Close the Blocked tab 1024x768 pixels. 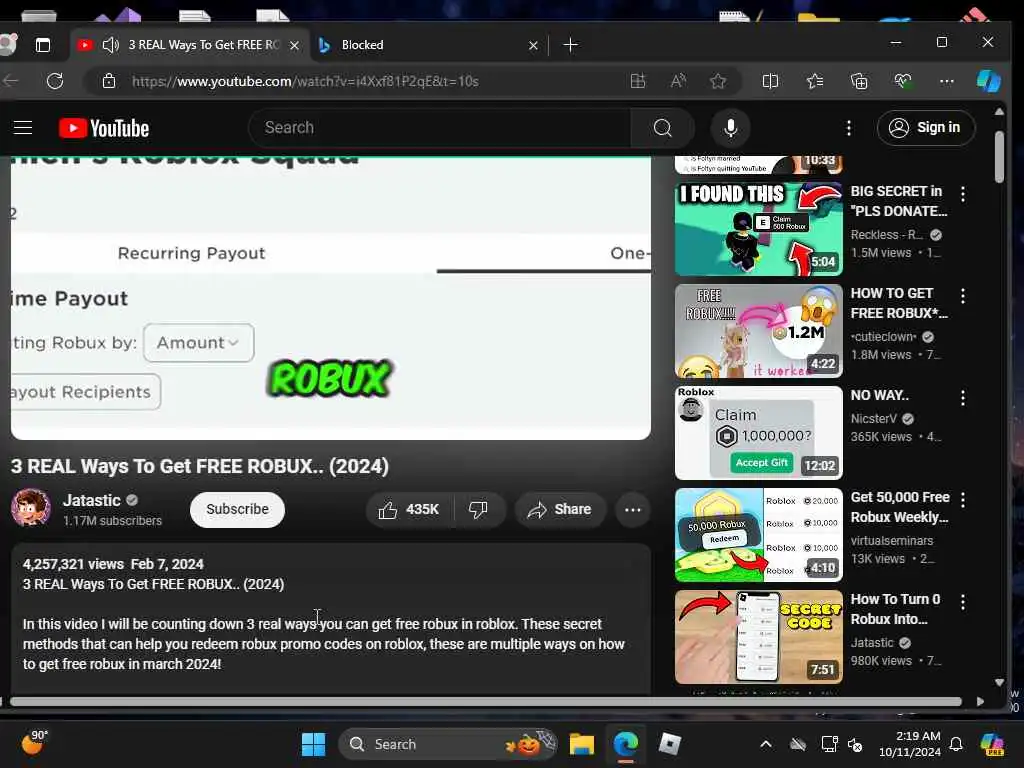coord(533,45)
